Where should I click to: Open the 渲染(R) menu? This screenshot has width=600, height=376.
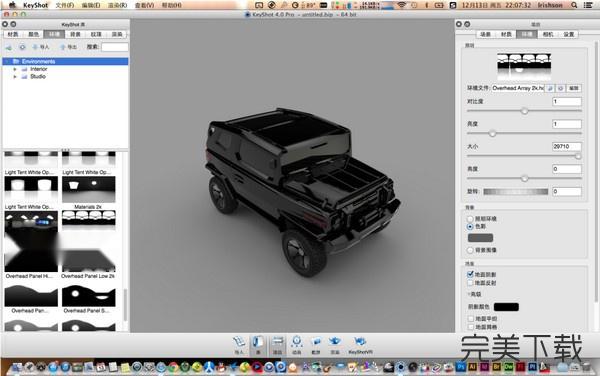coord(117,5)
